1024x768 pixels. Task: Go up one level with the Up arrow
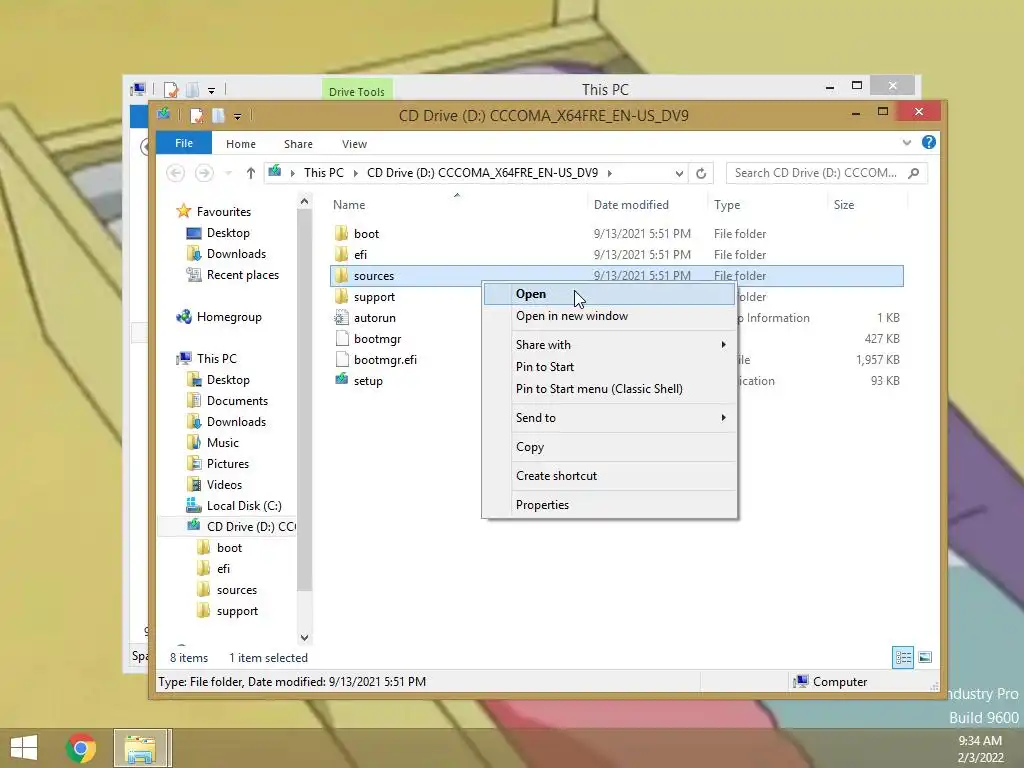[251, 173]
